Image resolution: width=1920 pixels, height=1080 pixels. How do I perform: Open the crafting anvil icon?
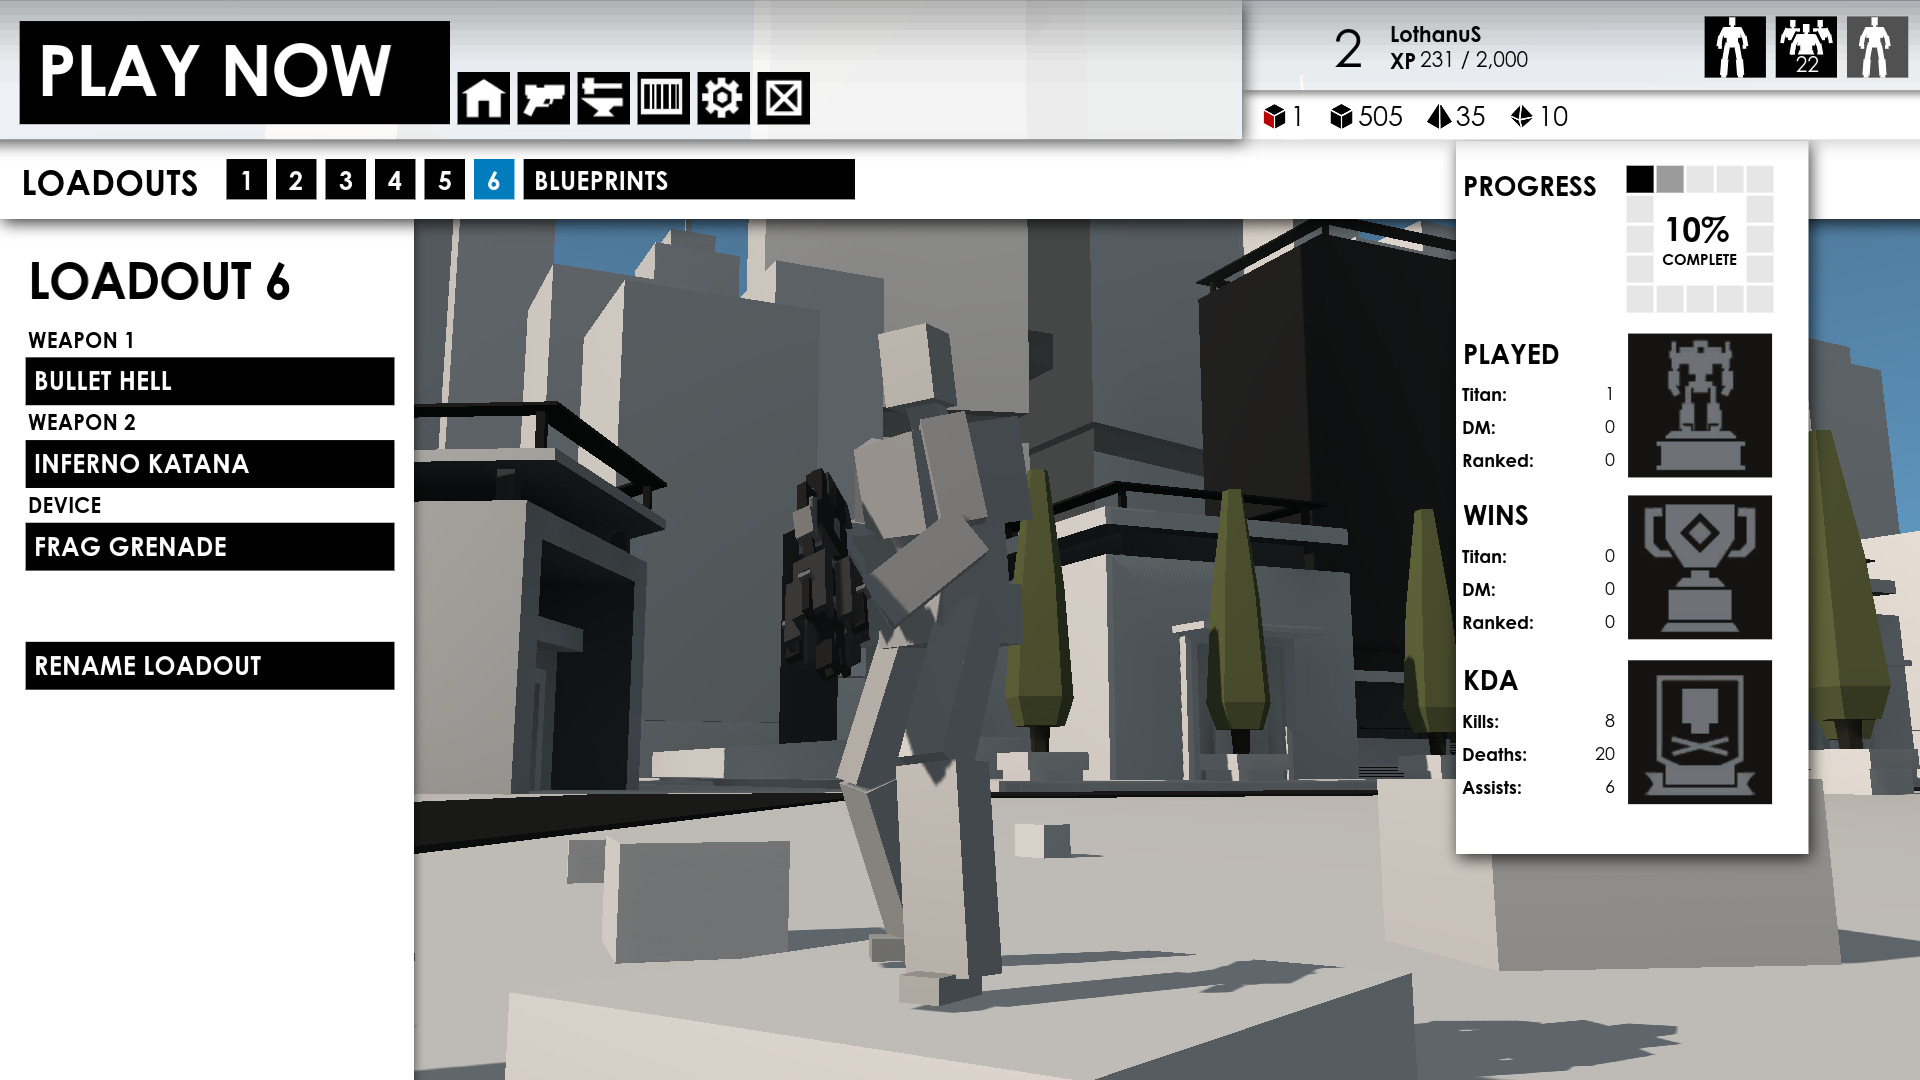pos(603,98)
